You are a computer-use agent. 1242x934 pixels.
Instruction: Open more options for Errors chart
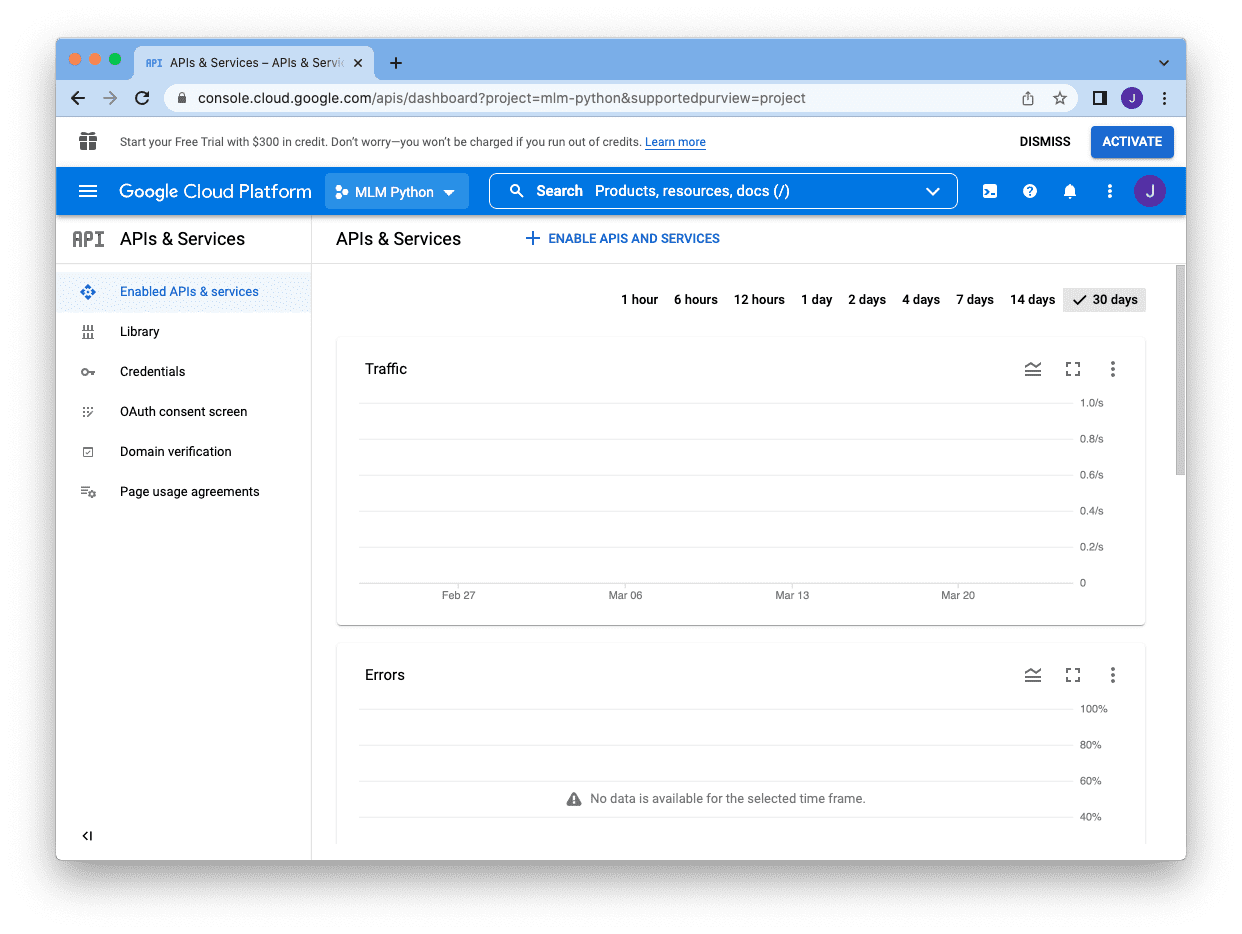1113,675
